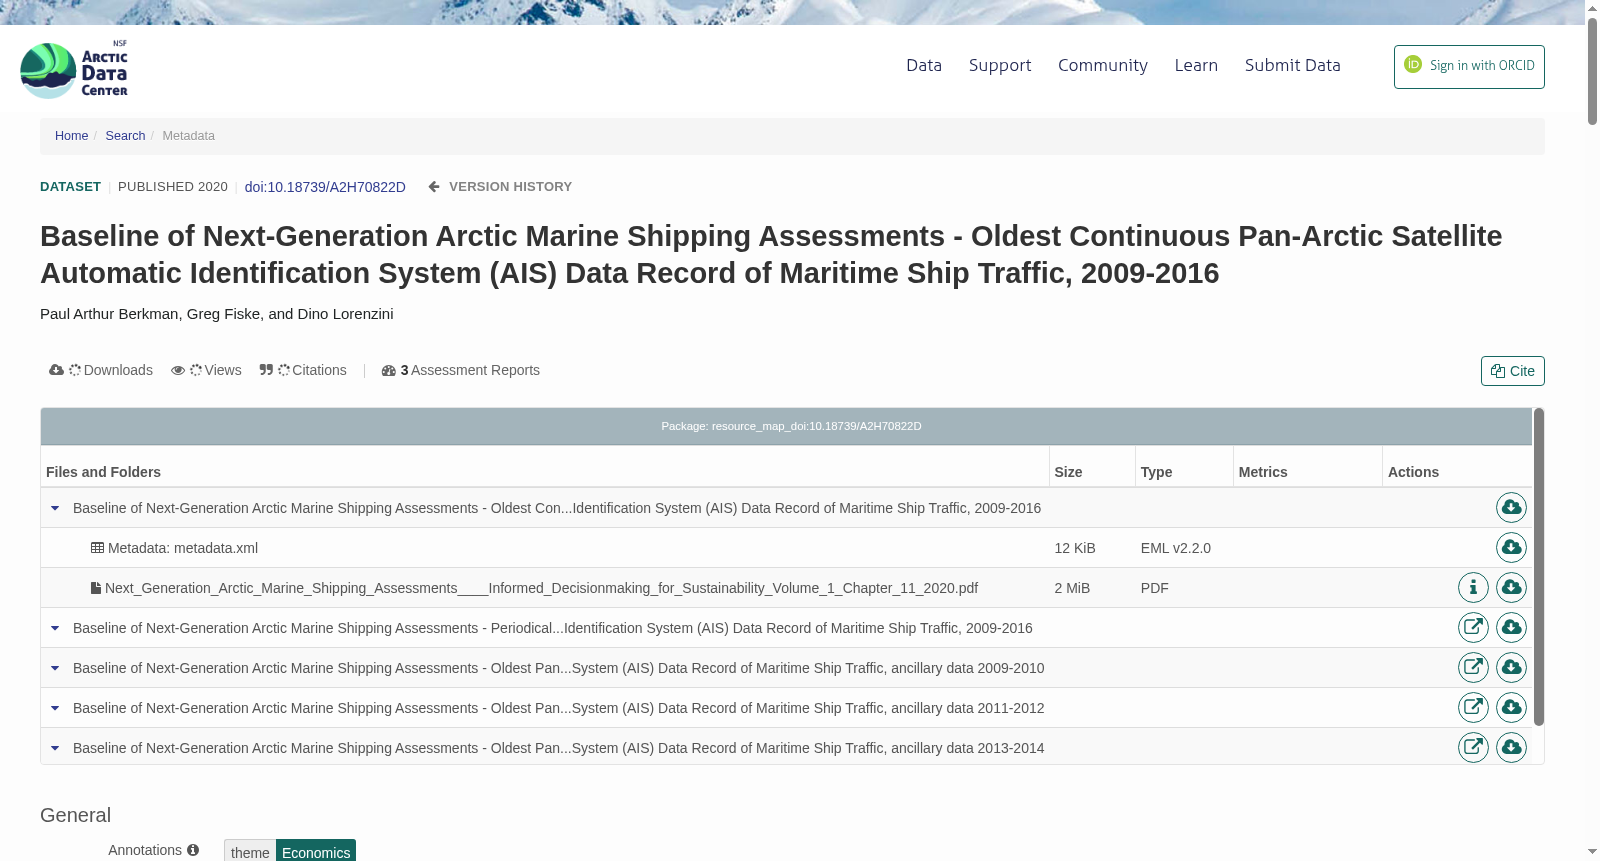Open the dataset DOI link
Screen dimensions: 1600x861
pyautogui.click(x=325, y=187)
